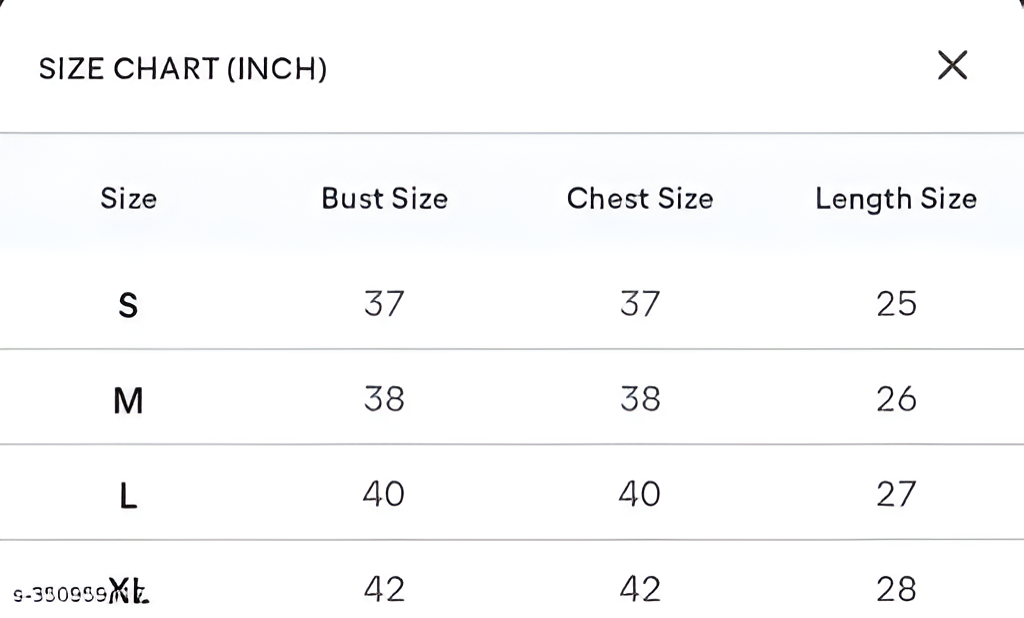Viewport: 1024px width, 618px height.
Task: Click length value 26 in M row
Action: click(896, 399)
